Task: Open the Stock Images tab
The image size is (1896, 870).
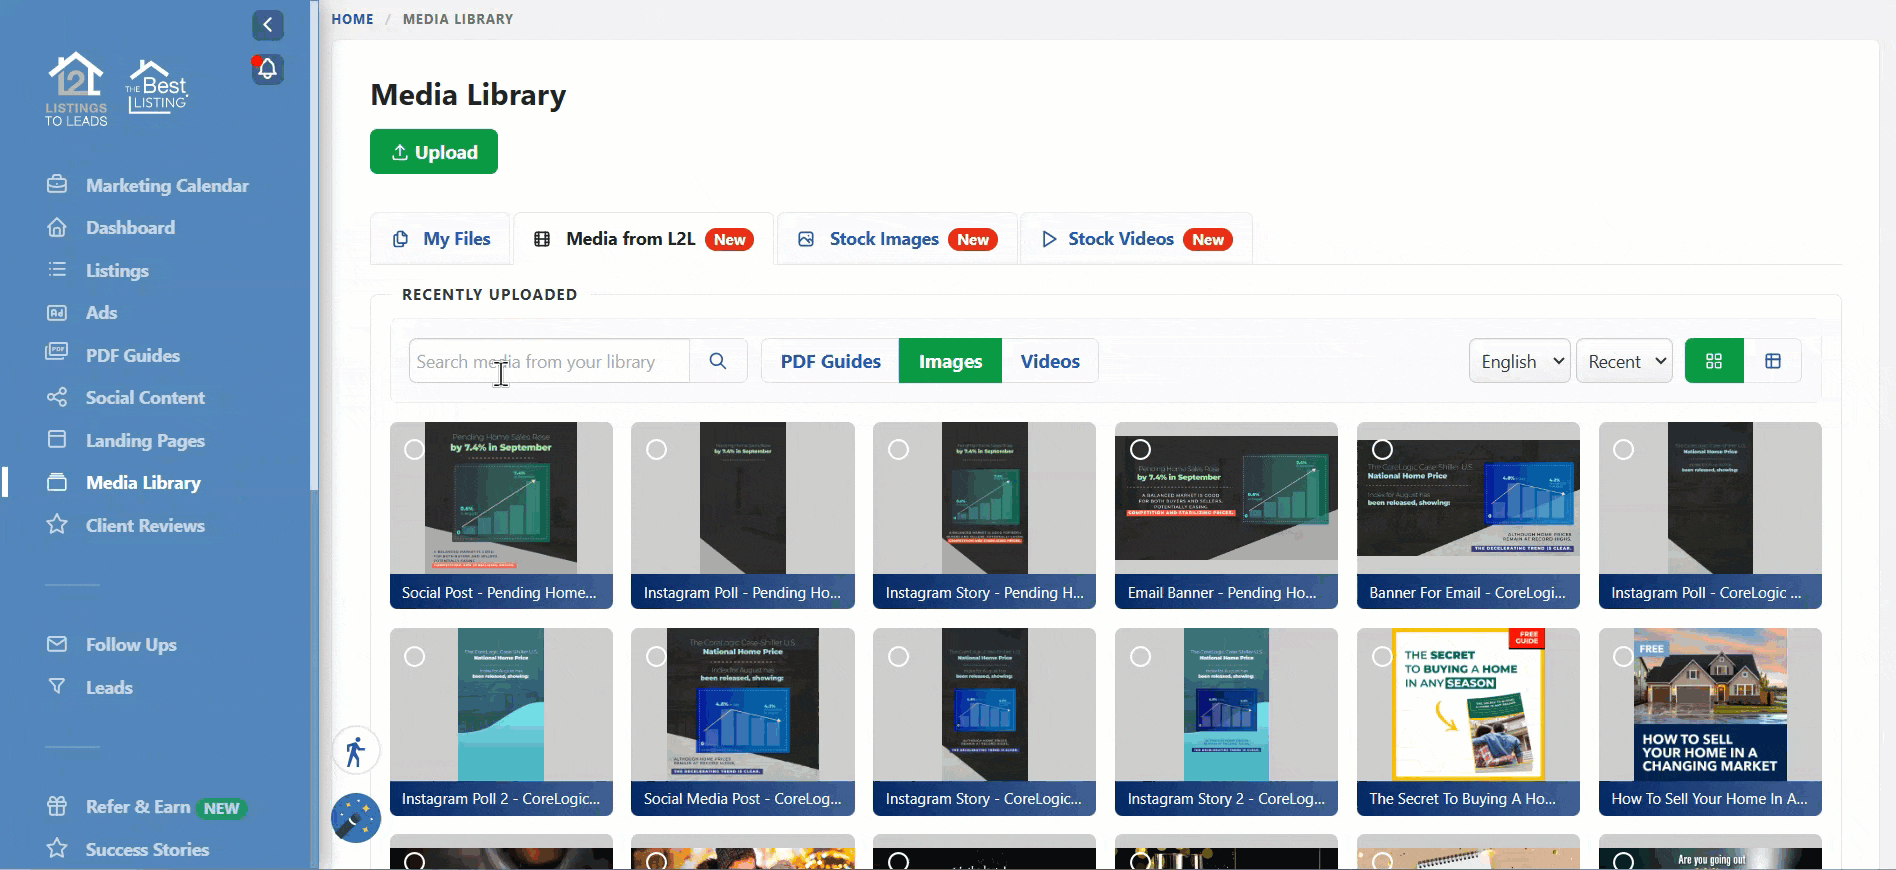Action: (897, 239)
